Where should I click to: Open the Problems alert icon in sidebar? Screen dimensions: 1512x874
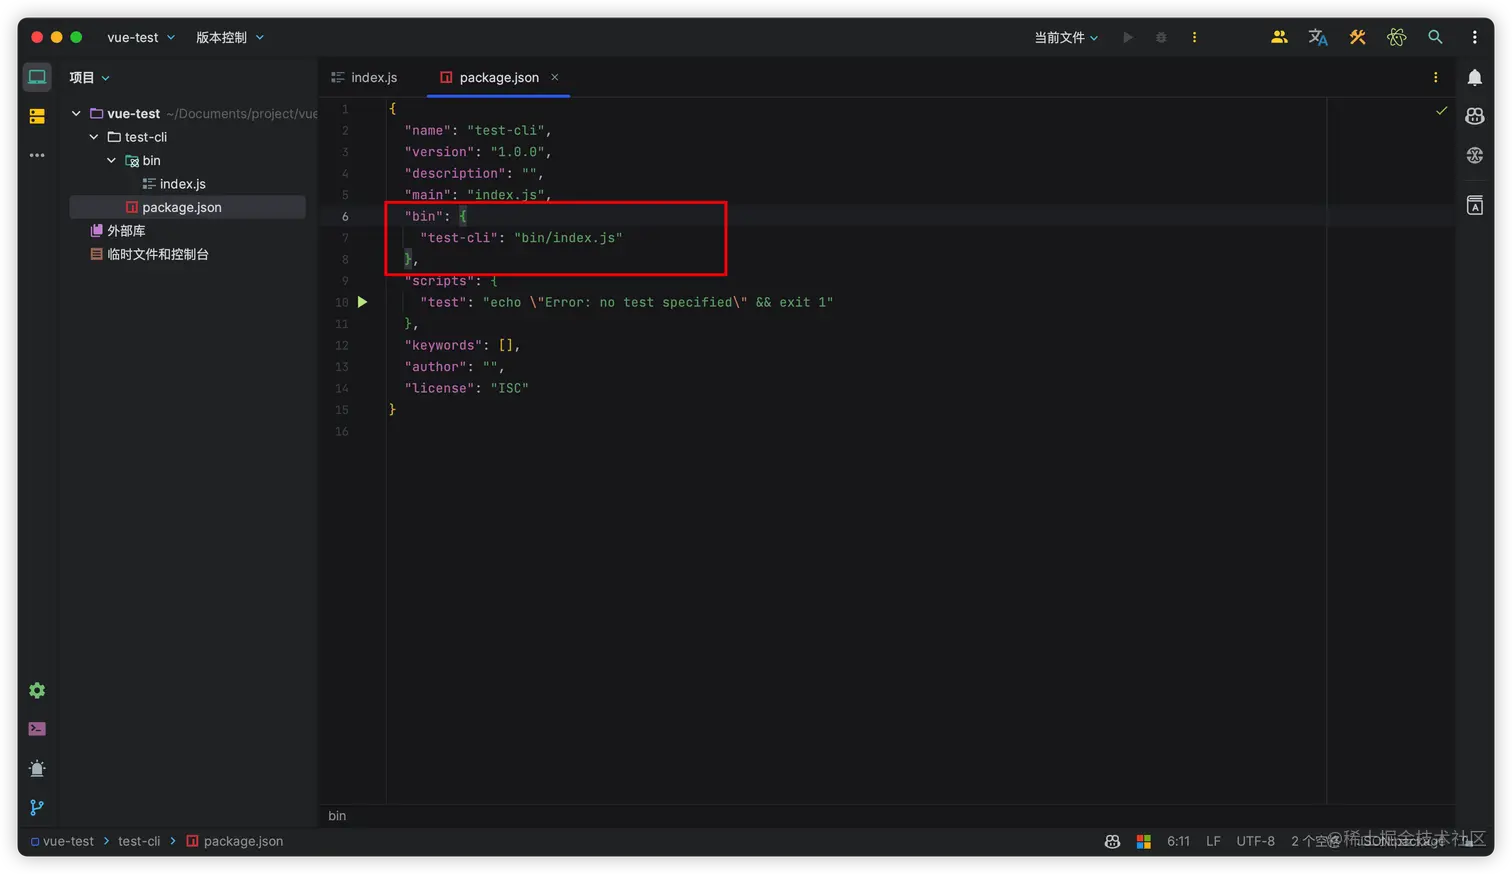[37, 768]
